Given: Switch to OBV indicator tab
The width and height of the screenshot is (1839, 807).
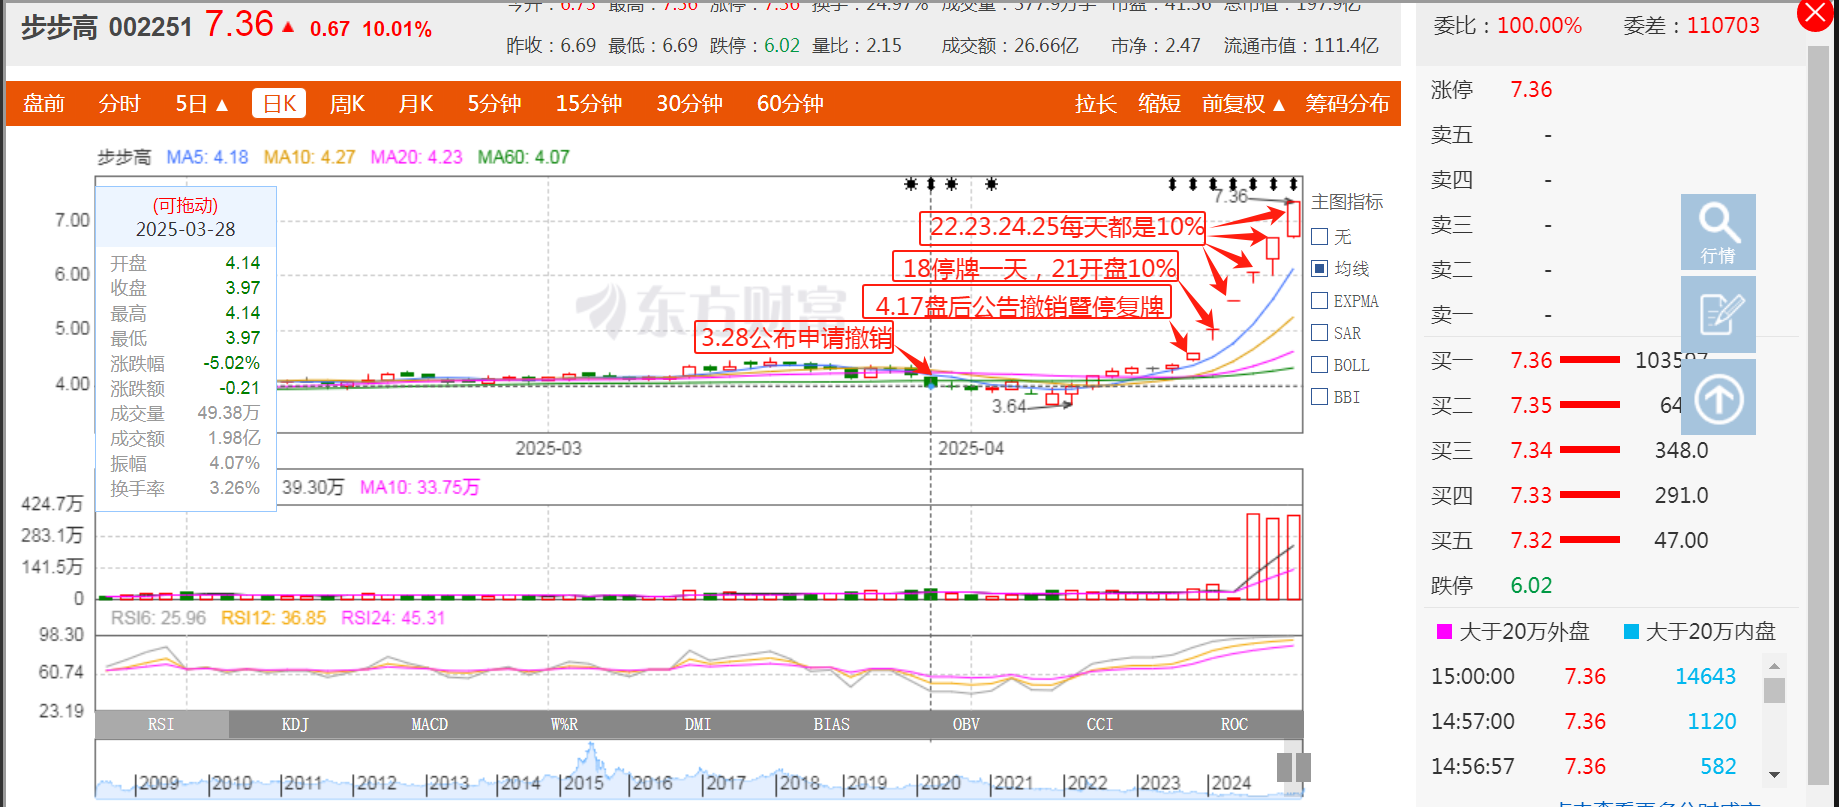Looking at the screenshot, I should coord(966,724).
